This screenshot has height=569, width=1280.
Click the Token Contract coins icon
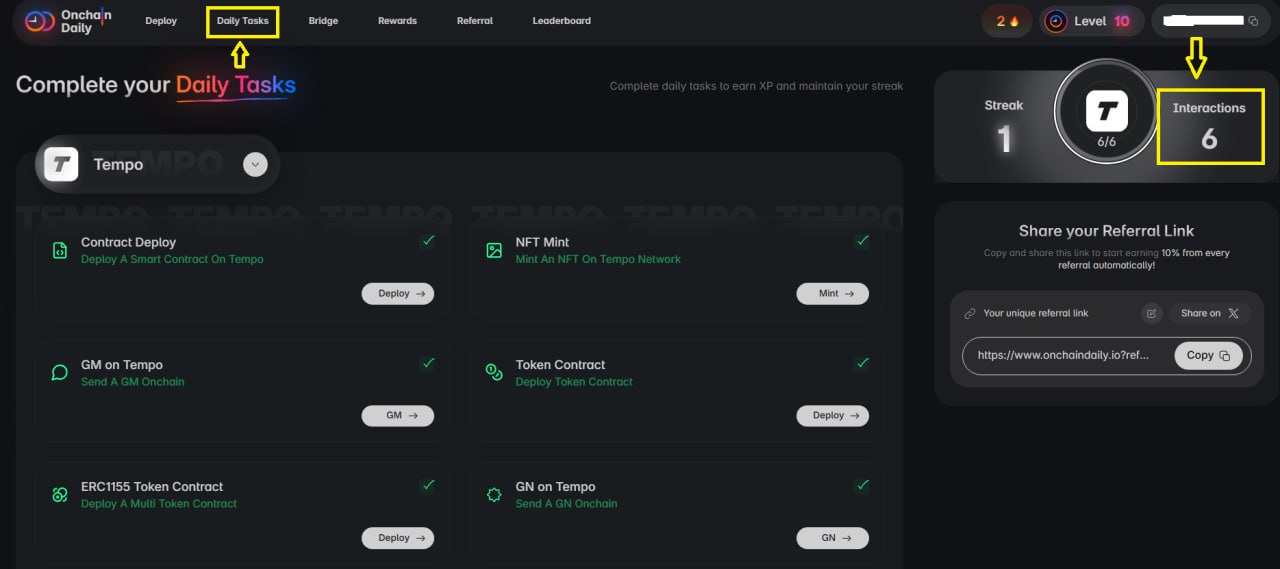point(494,372)
